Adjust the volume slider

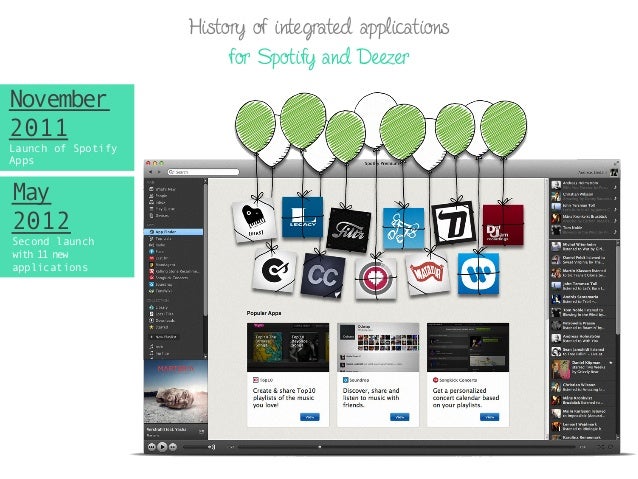point(197,447)
